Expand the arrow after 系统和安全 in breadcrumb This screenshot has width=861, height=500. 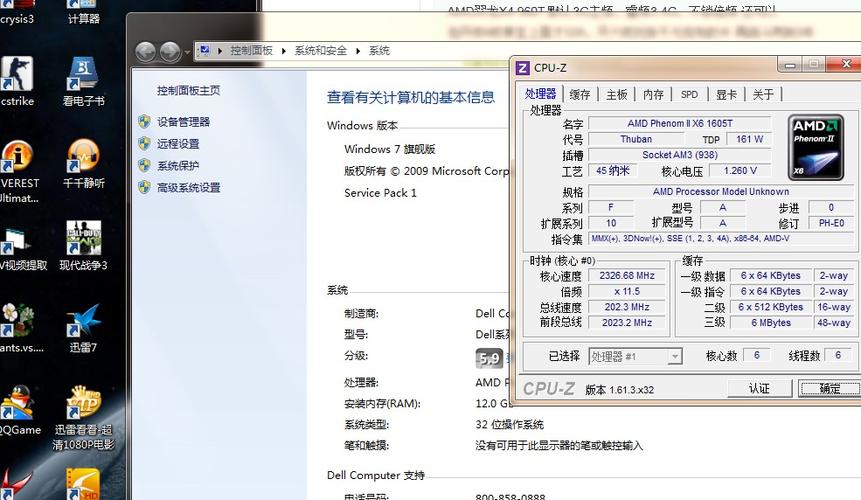click(358, 51)
